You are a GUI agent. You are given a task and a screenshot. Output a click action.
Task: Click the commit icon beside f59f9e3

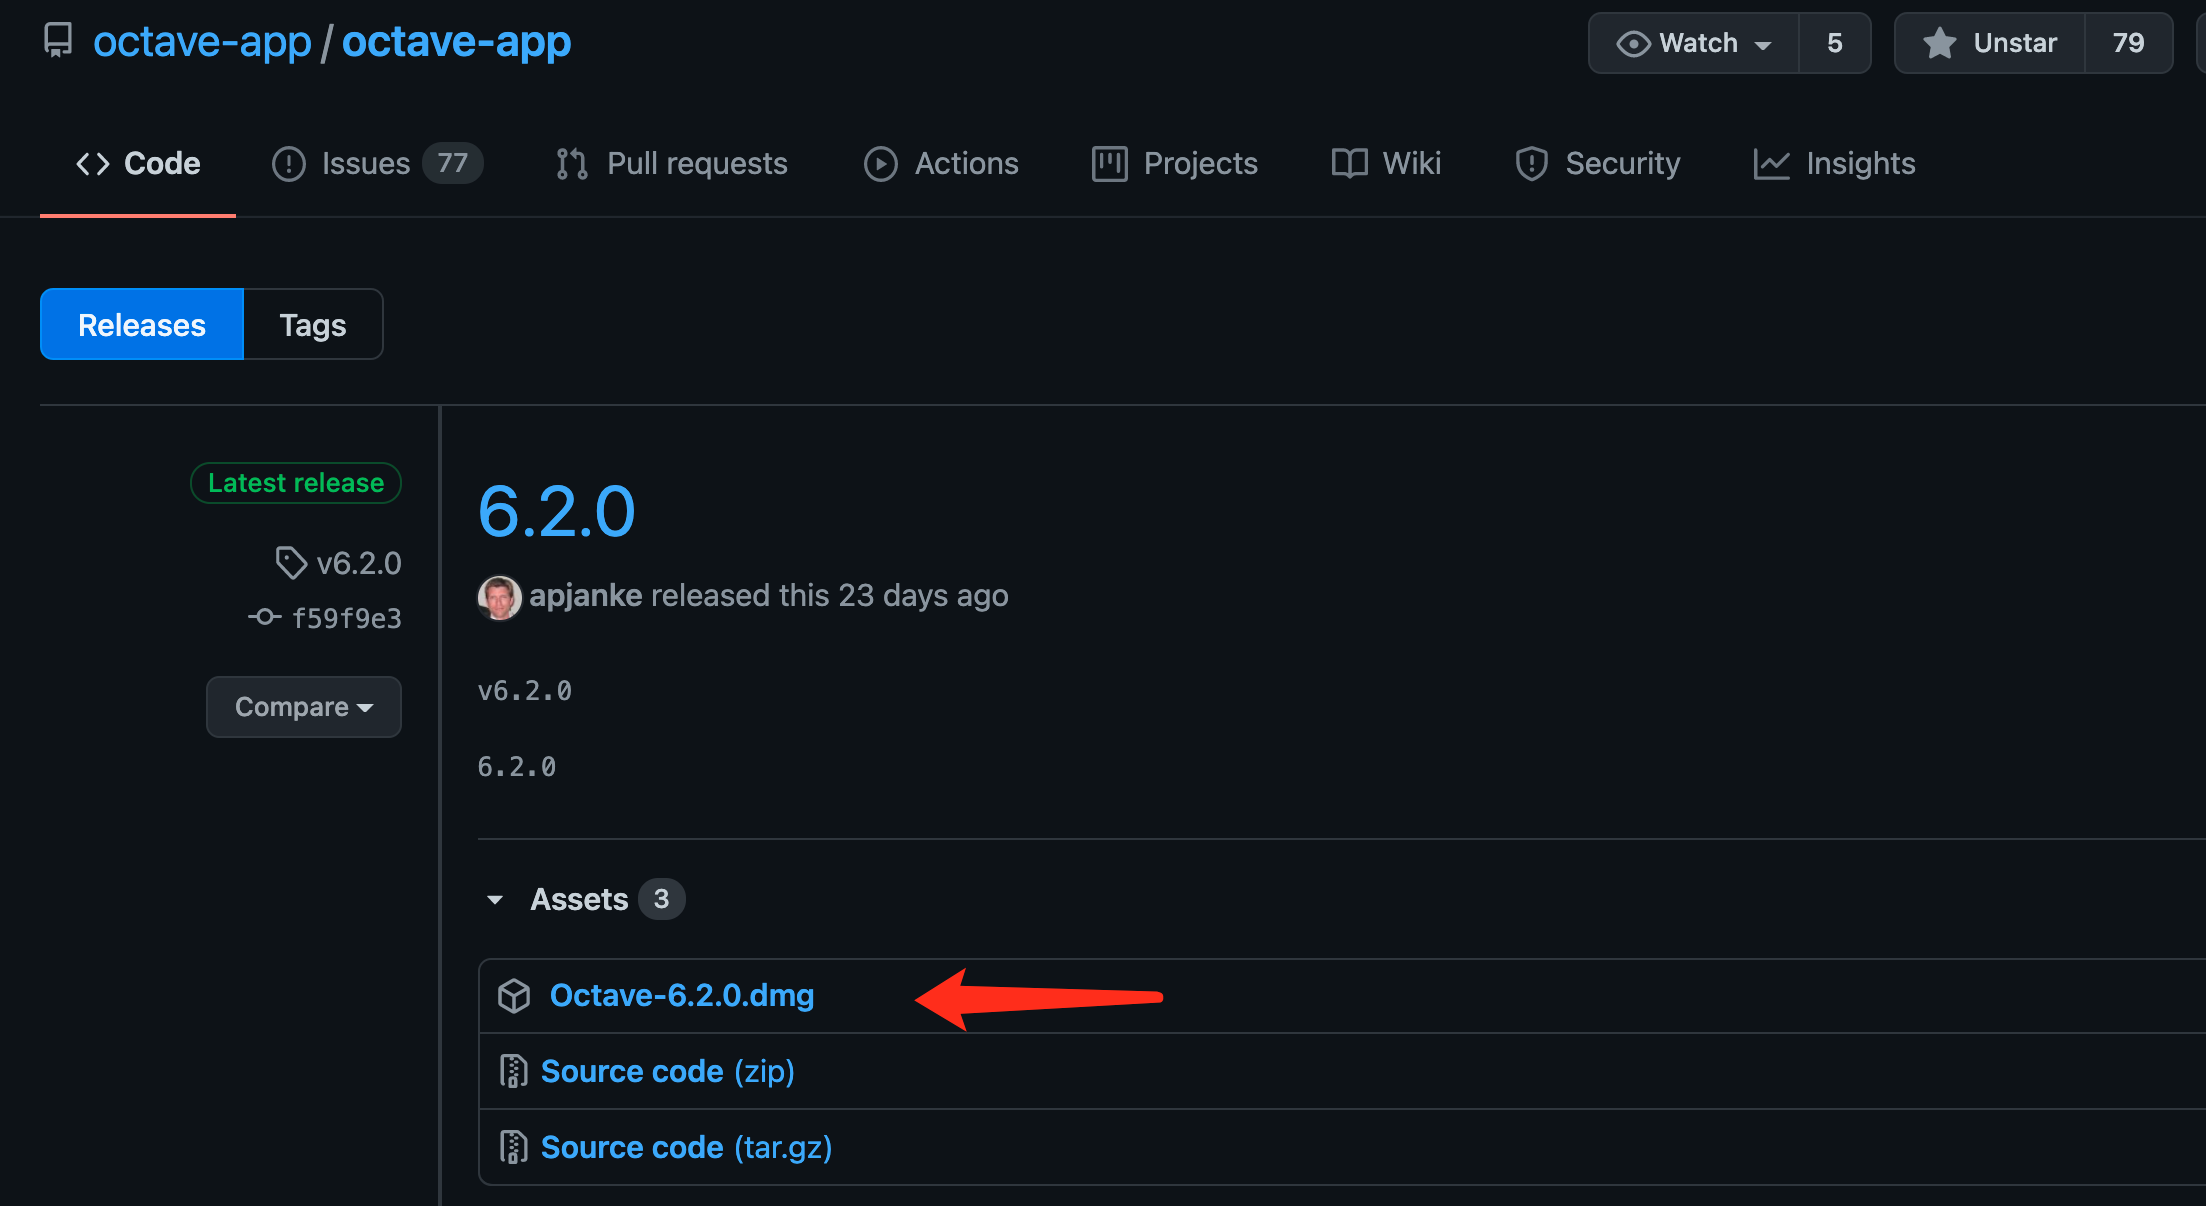(264, 618)
